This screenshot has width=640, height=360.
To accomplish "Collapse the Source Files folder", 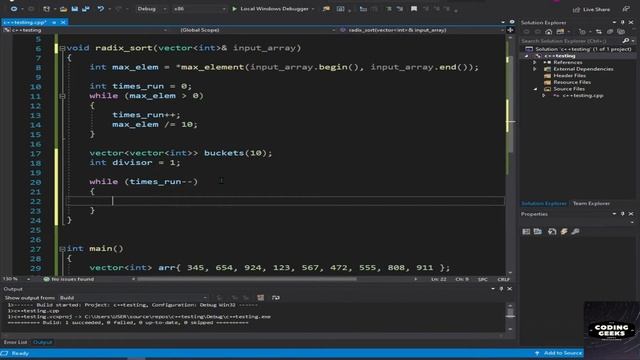I will [x=535, y=89].
